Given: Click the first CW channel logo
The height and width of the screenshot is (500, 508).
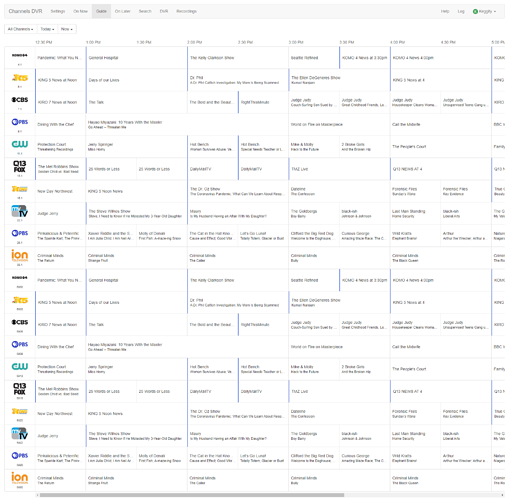Looking at the screenshot, I should [x=20, y=144].
